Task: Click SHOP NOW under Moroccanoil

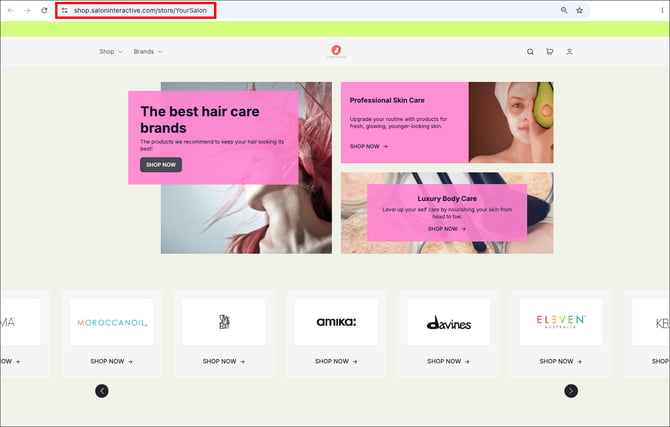Action: coord(112,361)
